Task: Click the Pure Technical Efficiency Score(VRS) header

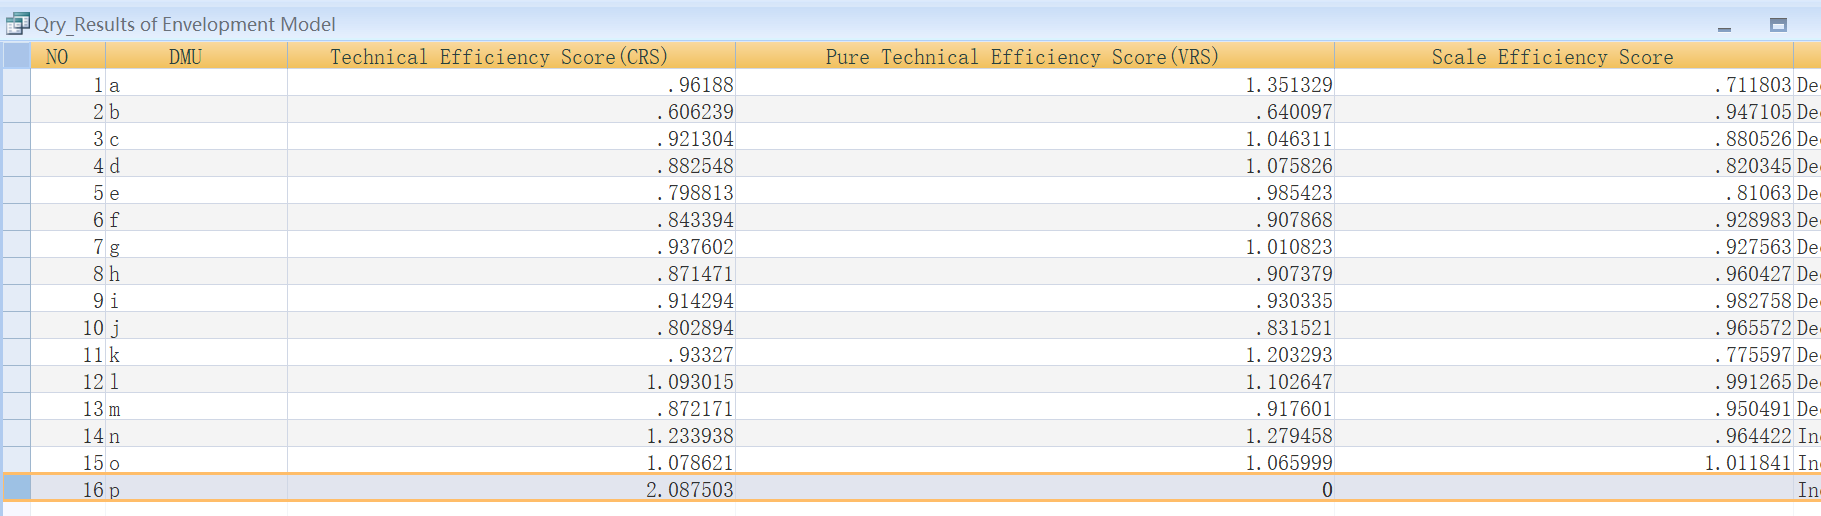Action: [1022, 57]
